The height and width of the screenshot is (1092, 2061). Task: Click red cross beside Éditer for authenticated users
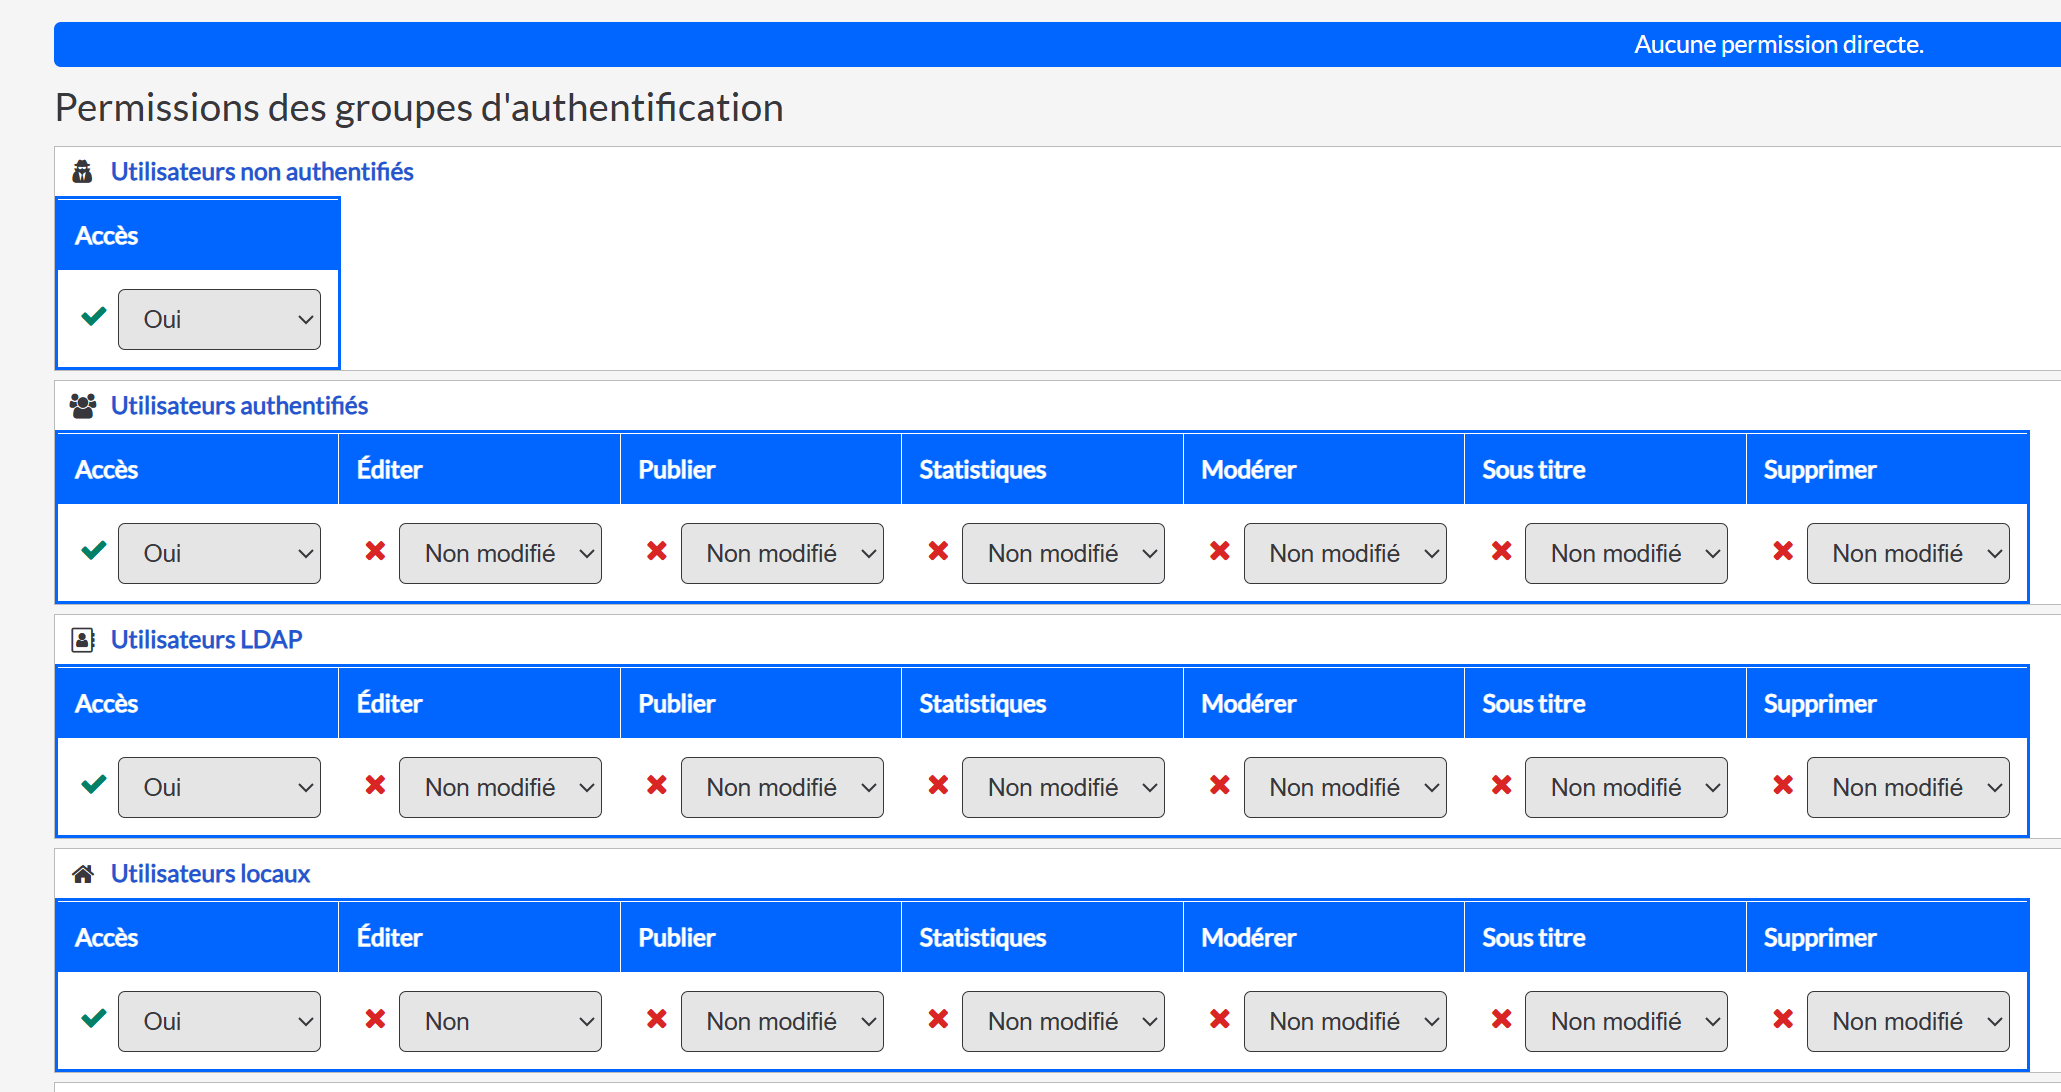(375, 551)
